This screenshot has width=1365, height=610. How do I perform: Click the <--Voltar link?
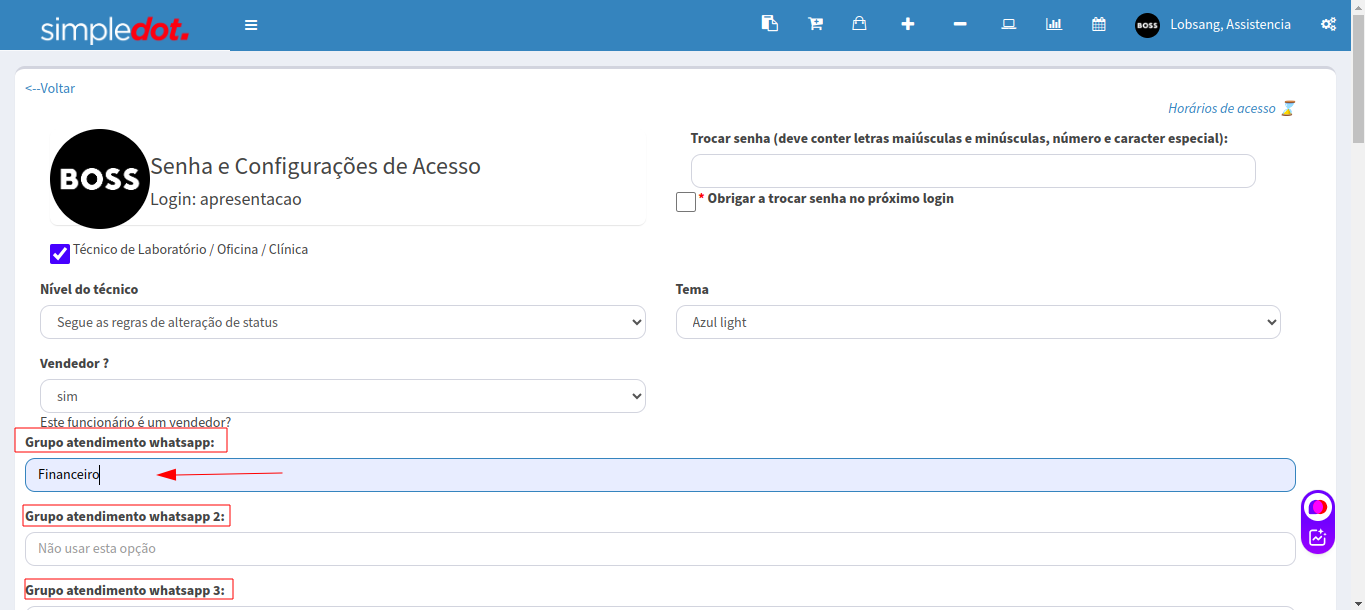[x=50, y=88]
